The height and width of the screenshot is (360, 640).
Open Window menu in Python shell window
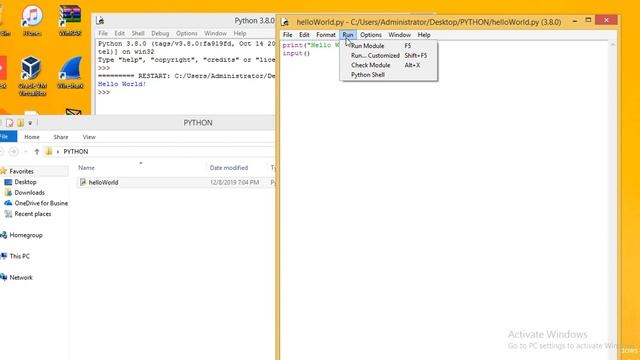215,33
